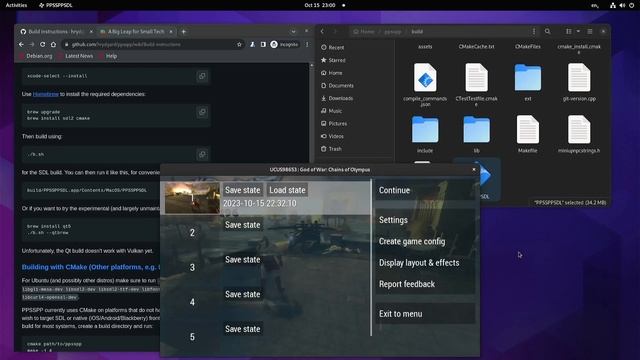640x360 pixels.
Task: Open Display layout & effects in PPSSPP
Action: click(425, 263)
